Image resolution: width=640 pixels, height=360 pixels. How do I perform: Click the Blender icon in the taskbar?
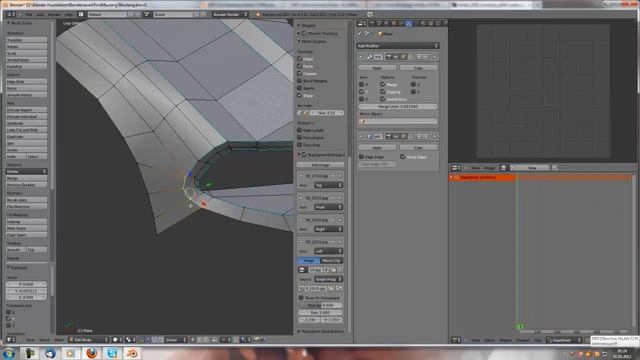(x=132, y=353)
